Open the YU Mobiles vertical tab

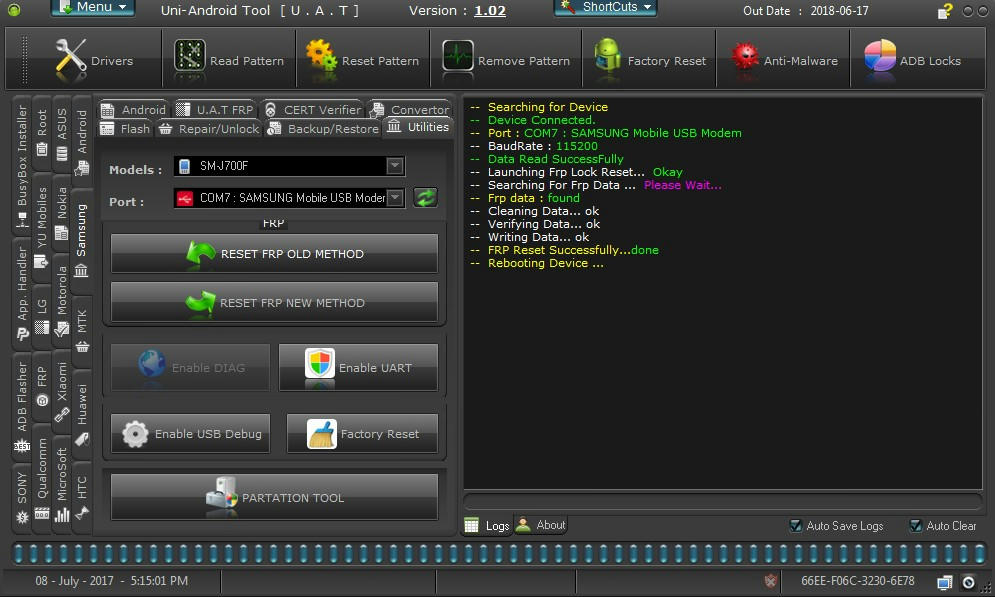(x=42, y=227)
